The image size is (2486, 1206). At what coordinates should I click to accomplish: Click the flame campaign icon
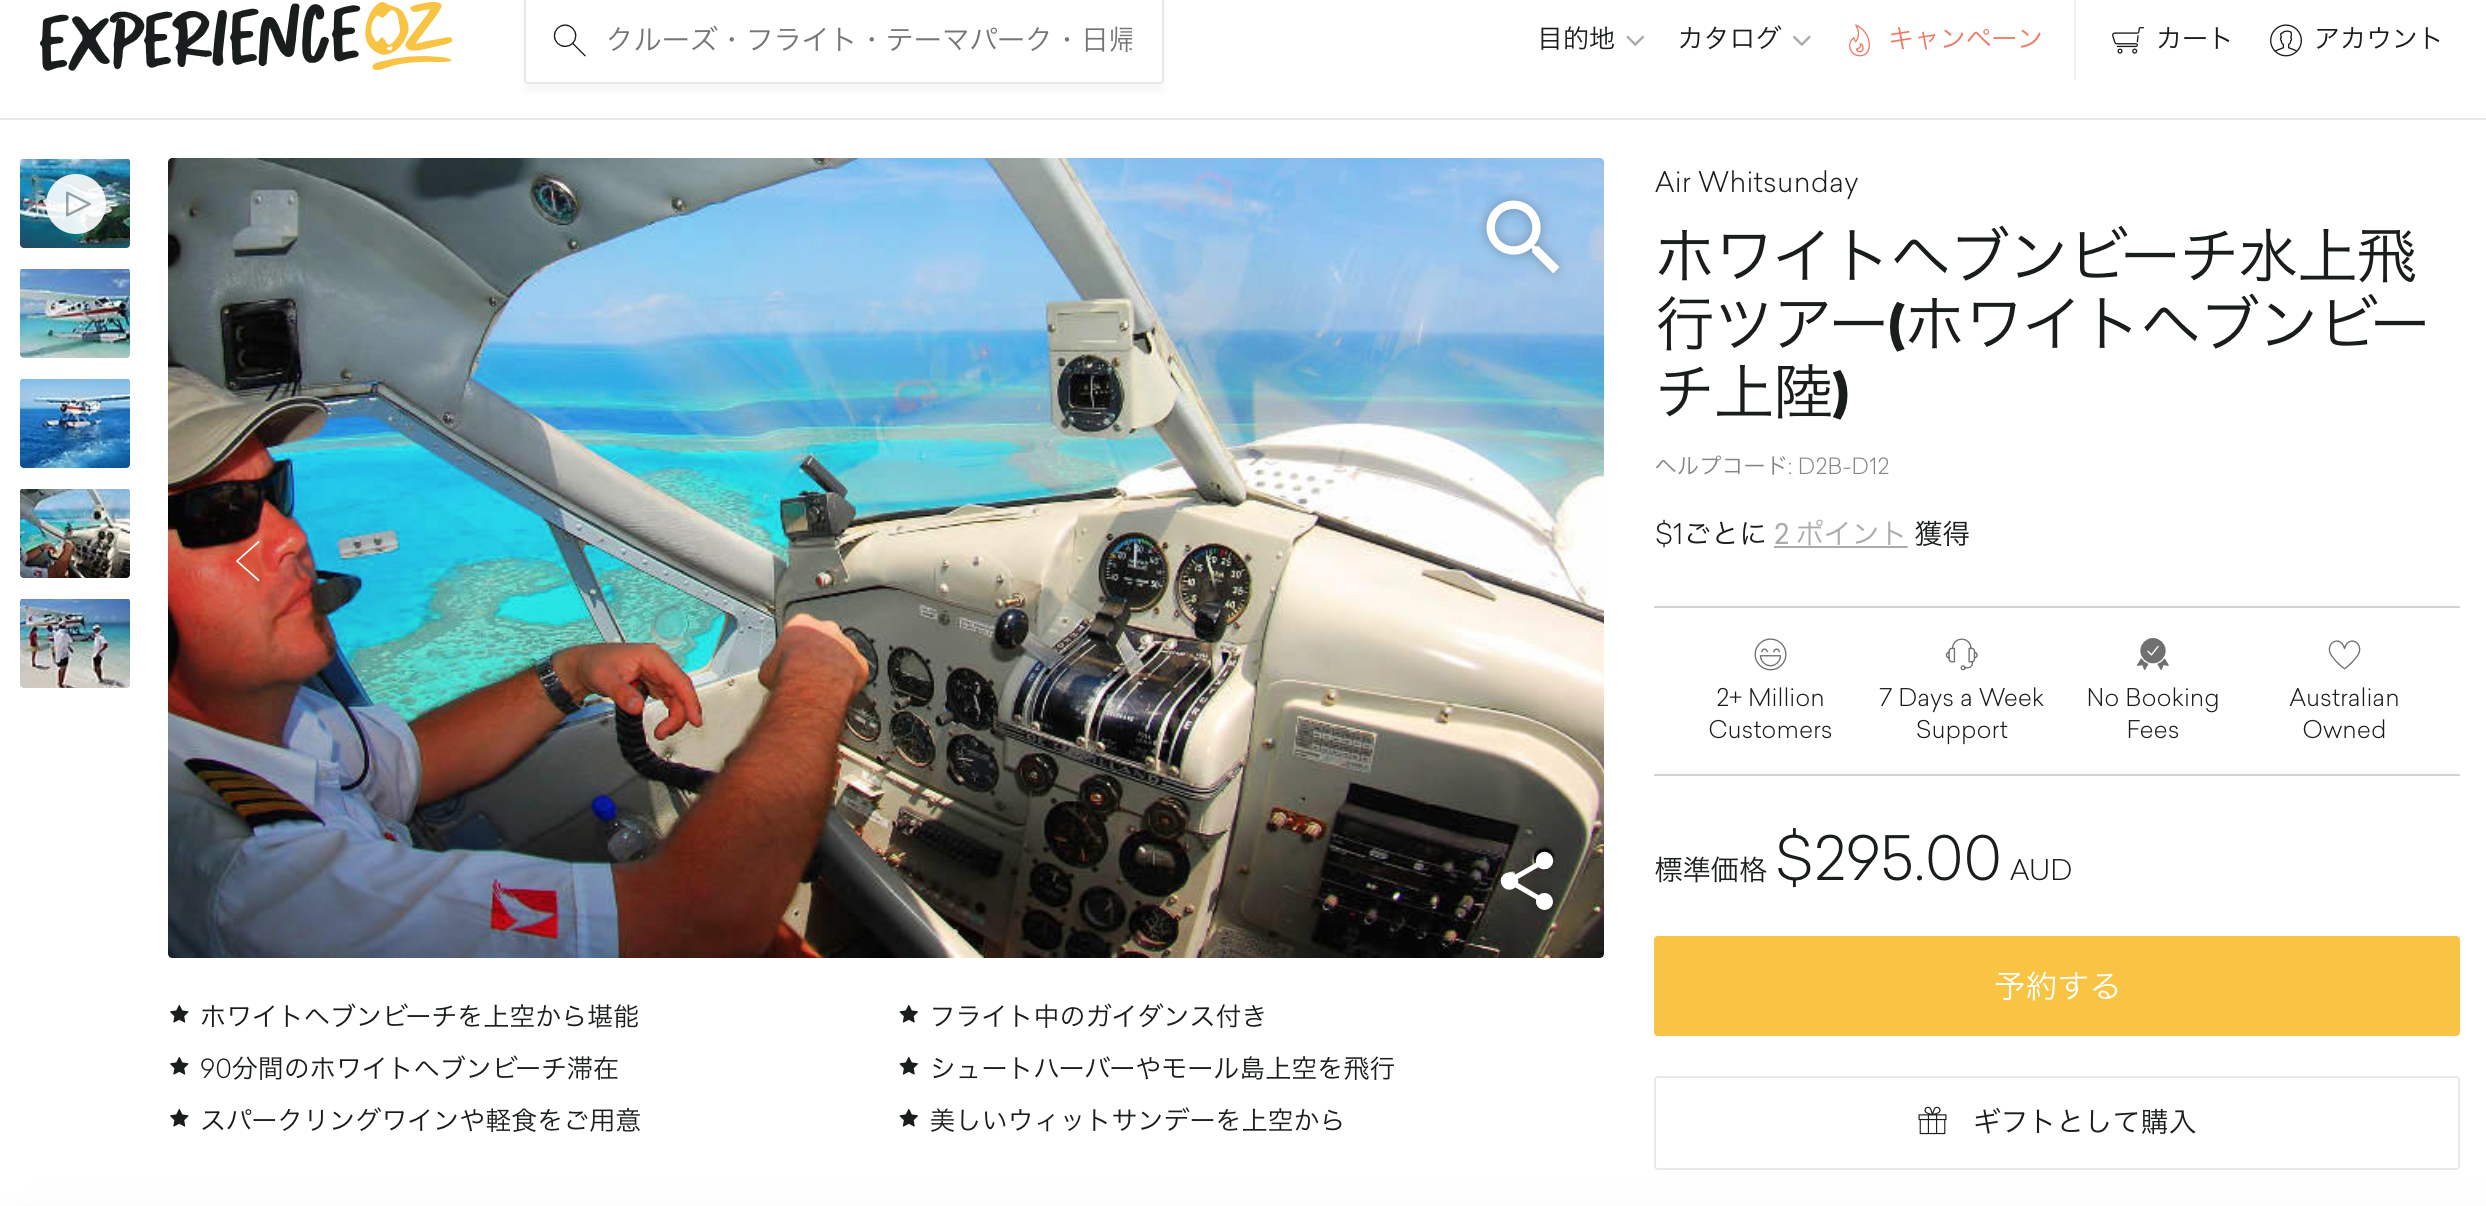pyautogui.click(x=1859, y=40)
